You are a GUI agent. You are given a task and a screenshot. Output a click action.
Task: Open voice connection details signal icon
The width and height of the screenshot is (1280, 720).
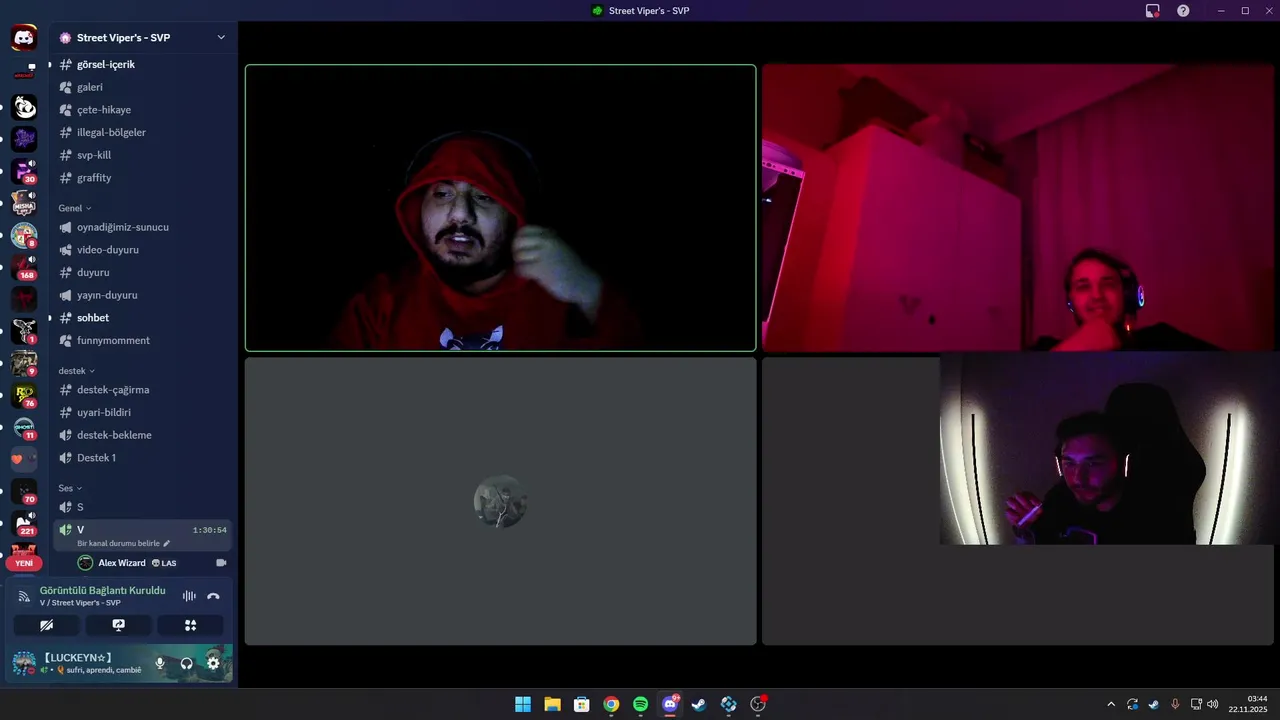pyautogui.click(x=24, y=596)
